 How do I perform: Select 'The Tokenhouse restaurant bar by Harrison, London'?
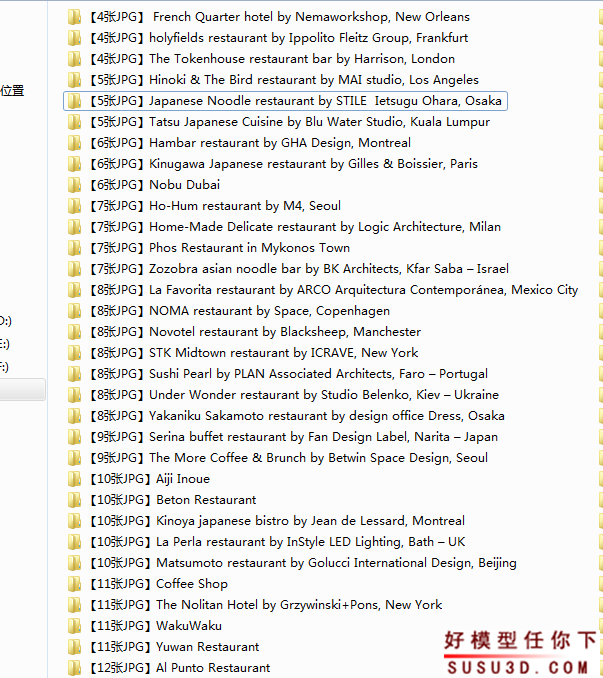(x=302, y=59)
